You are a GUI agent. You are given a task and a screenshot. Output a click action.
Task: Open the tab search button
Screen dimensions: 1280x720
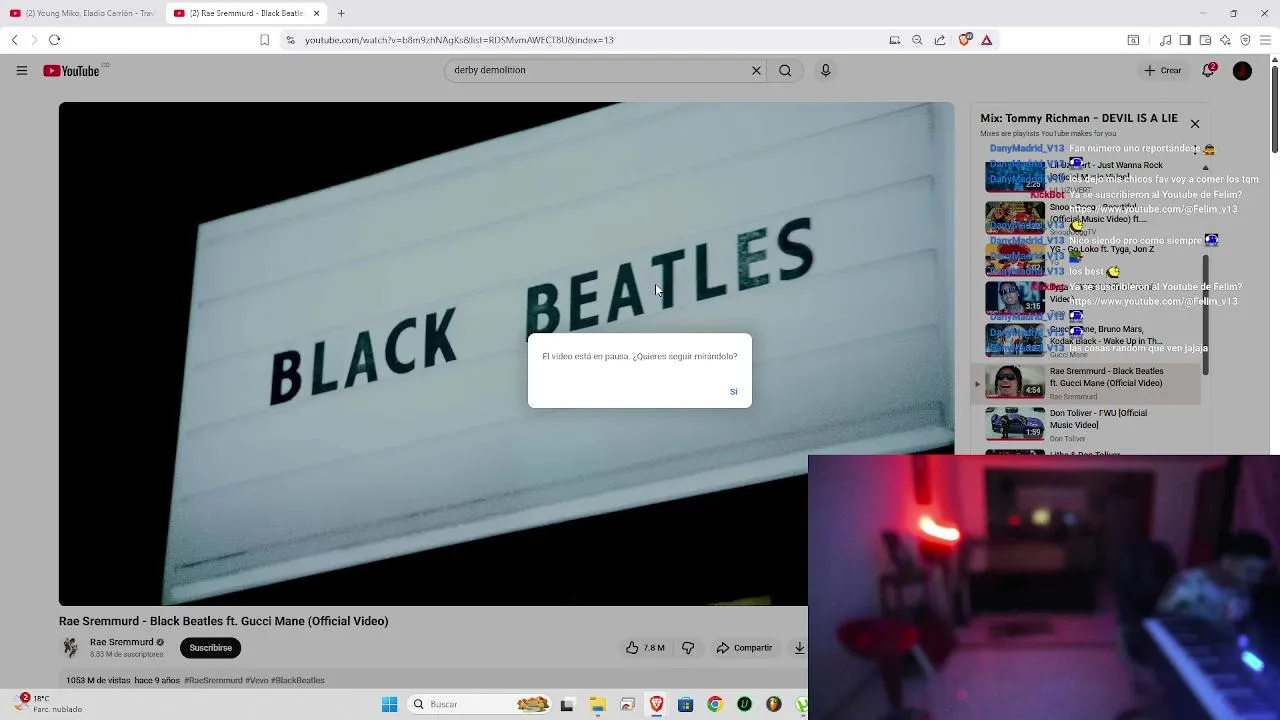coord(1133,40)
